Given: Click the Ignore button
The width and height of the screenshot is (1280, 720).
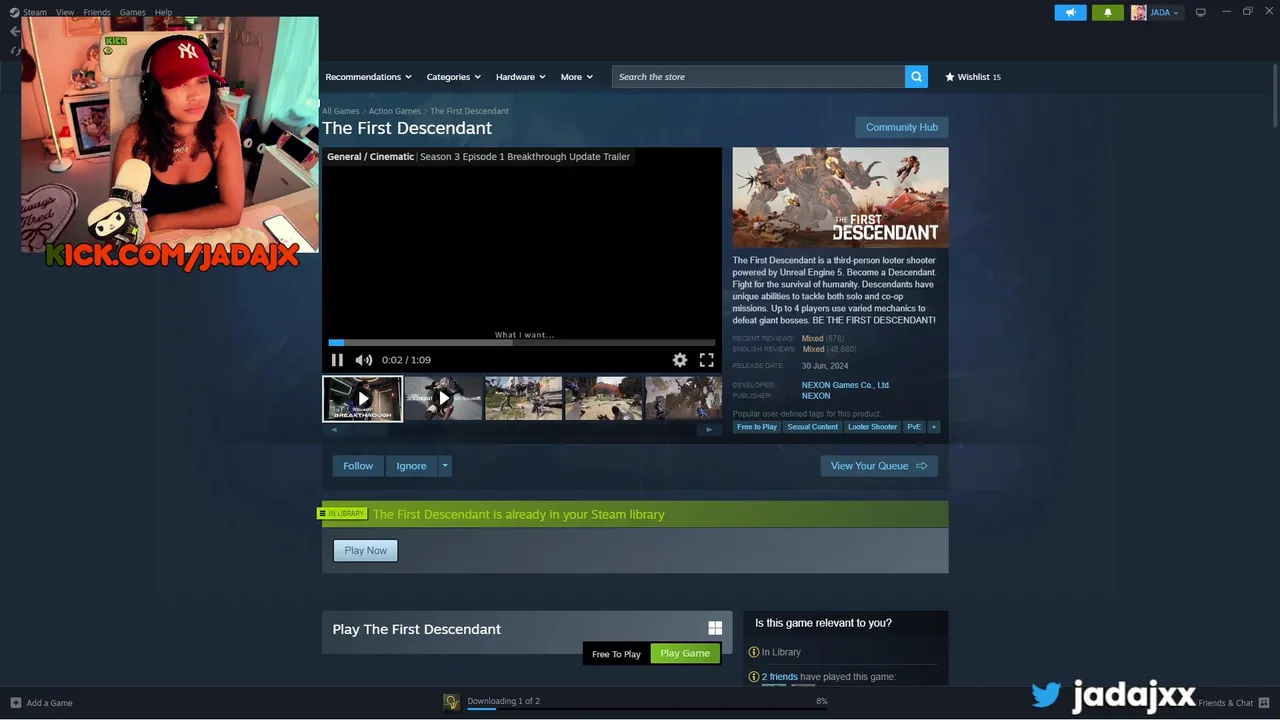Looking at the screenshot, I should [x=411, y=466].
